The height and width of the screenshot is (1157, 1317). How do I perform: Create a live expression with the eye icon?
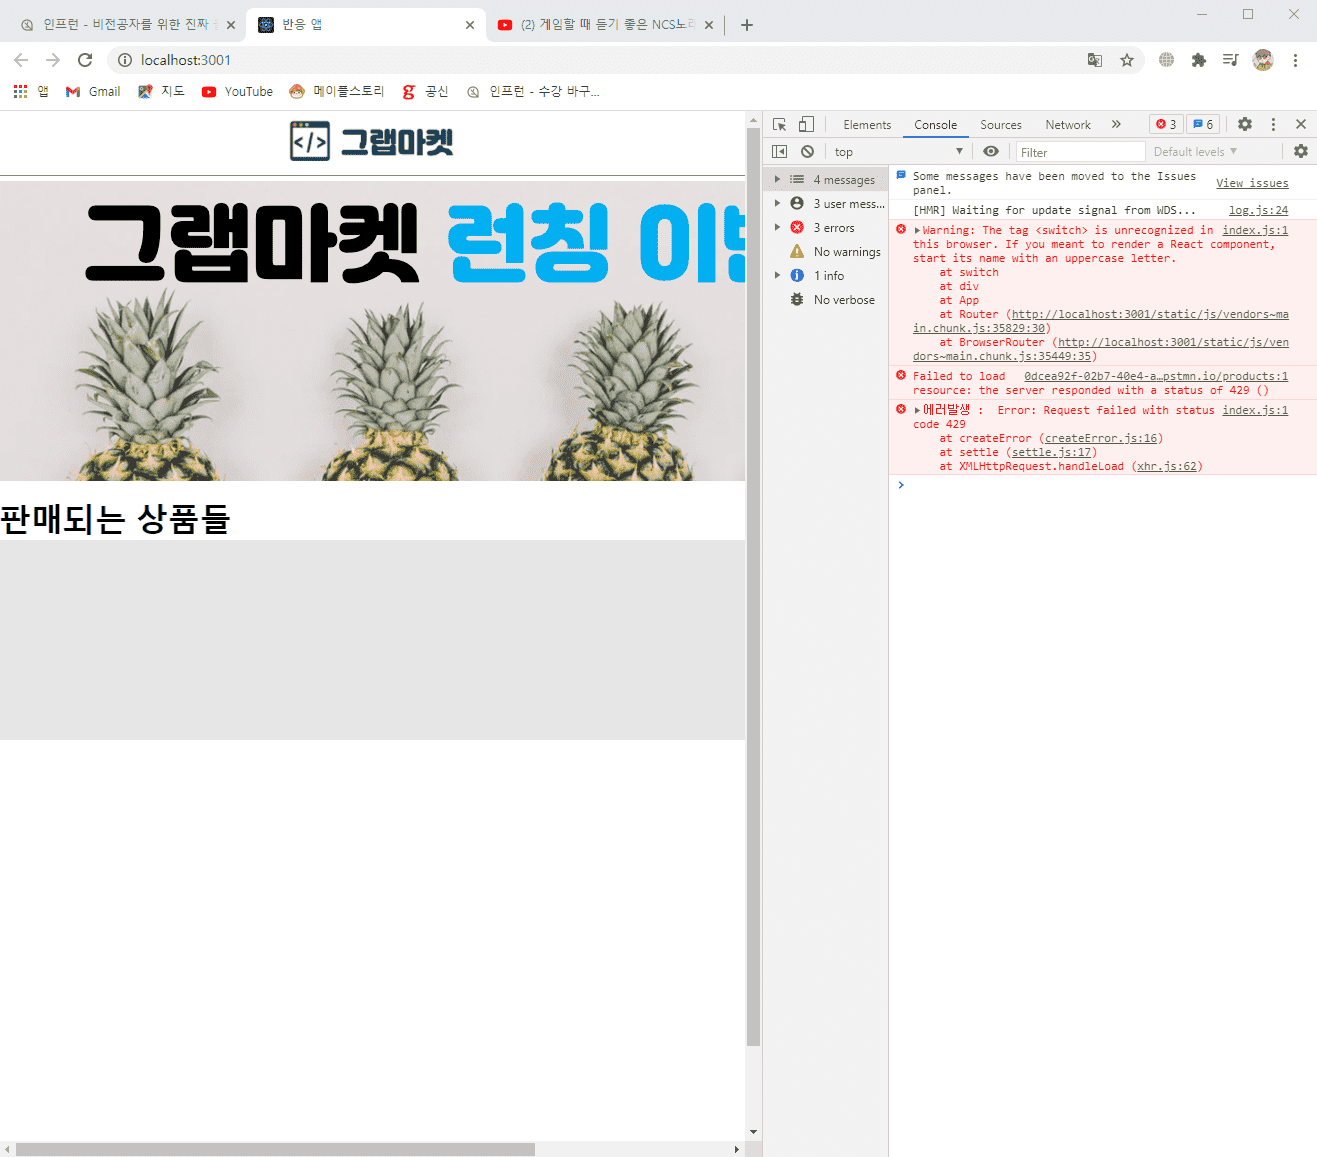click(991, 152)
